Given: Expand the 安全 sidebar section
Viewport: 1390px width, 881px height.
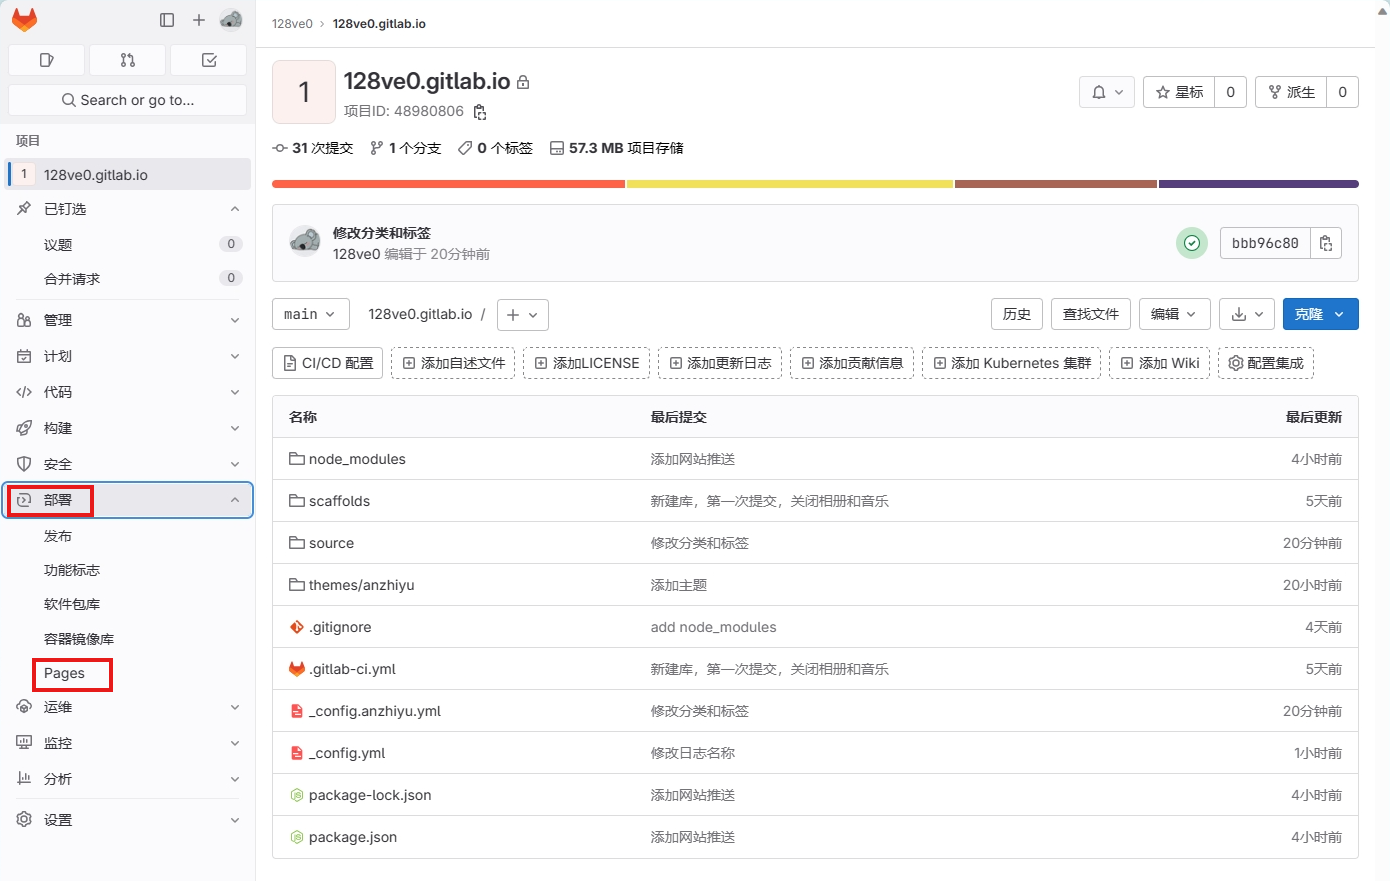Looking at the screenshot, I should click(x=128, y=464).
